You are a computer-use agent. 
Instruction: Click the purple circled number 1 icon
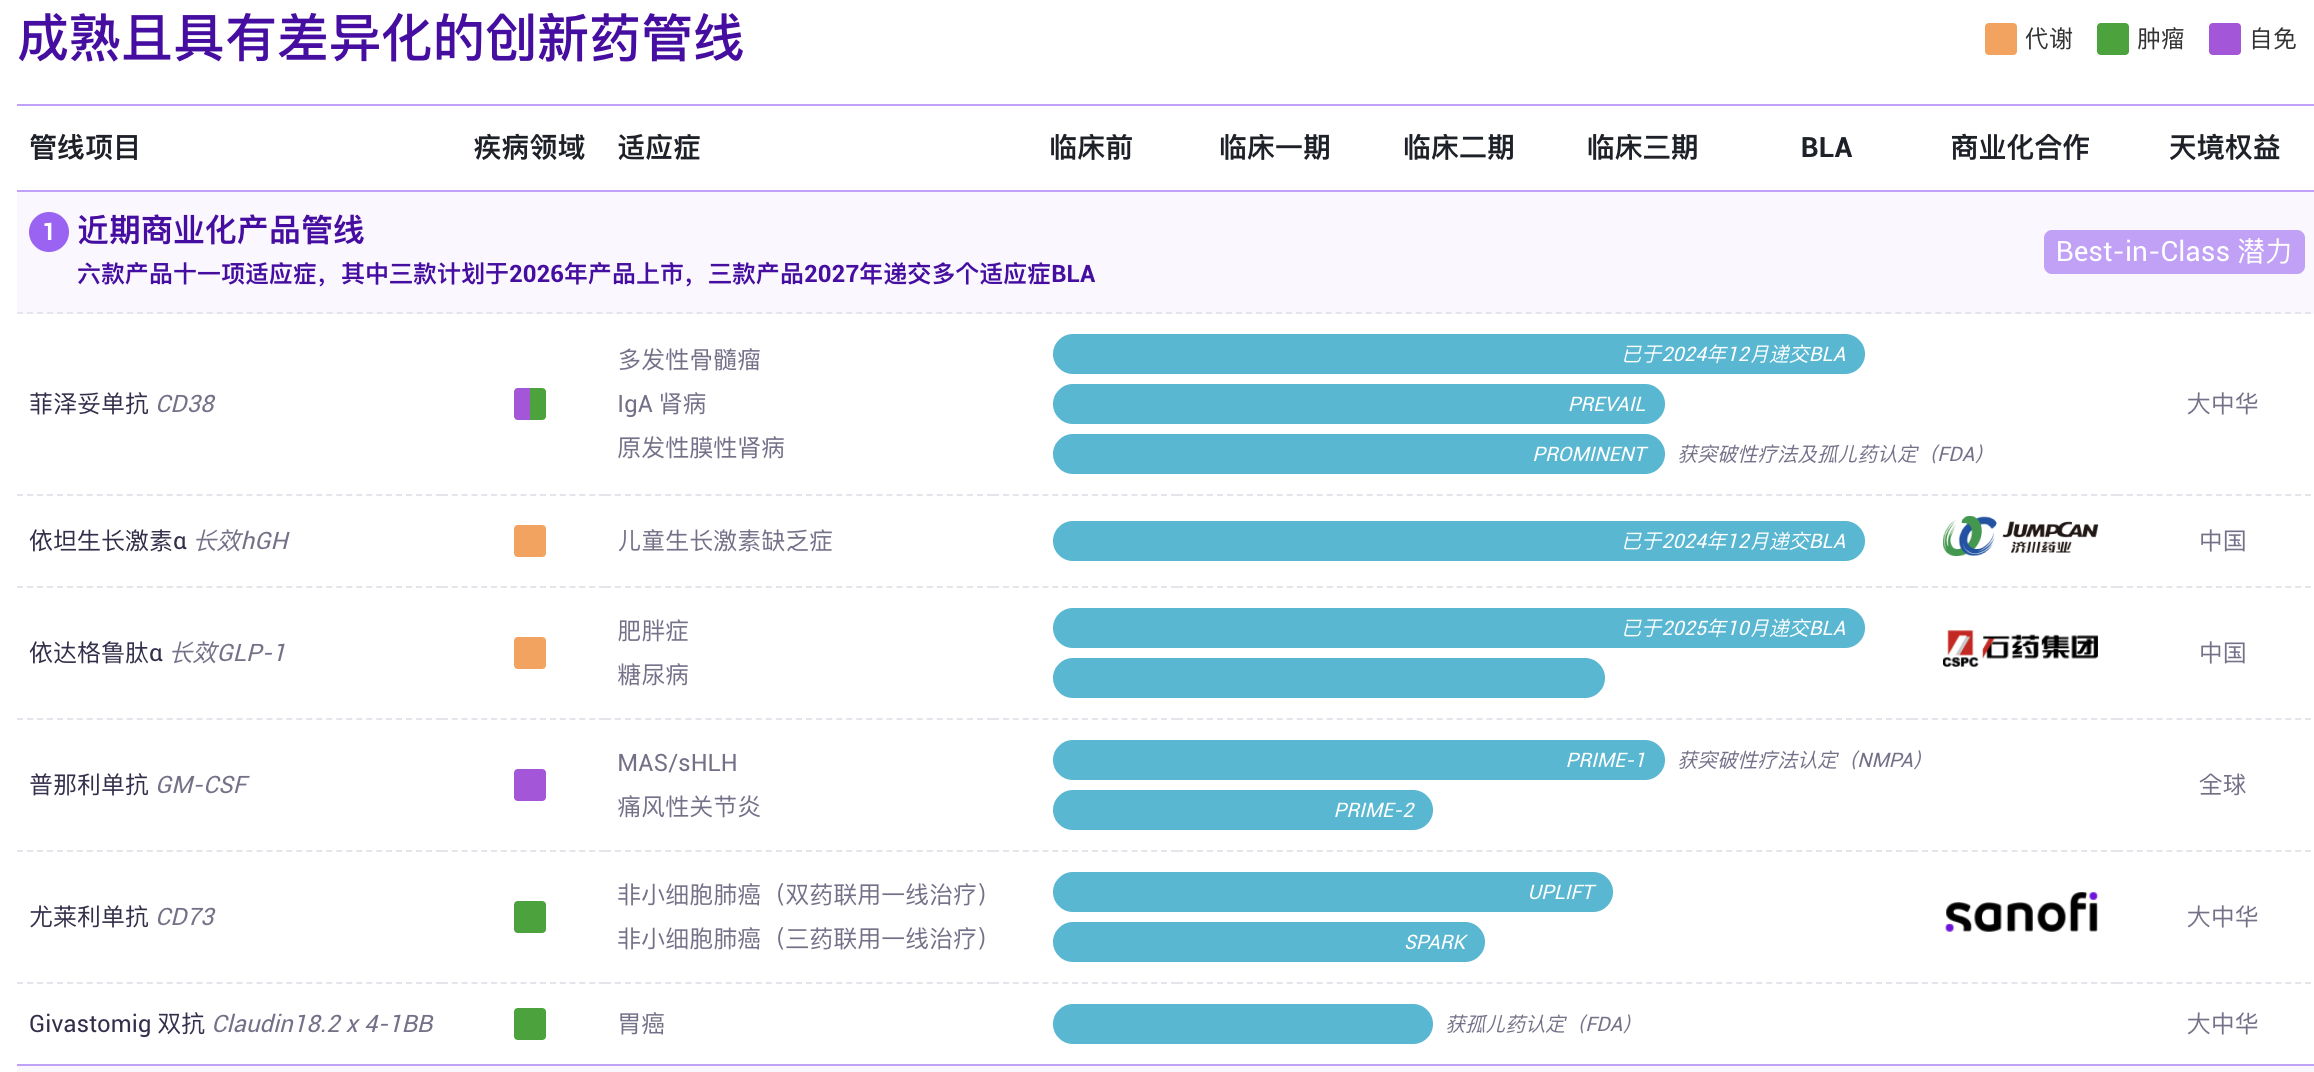pos(48,232)
